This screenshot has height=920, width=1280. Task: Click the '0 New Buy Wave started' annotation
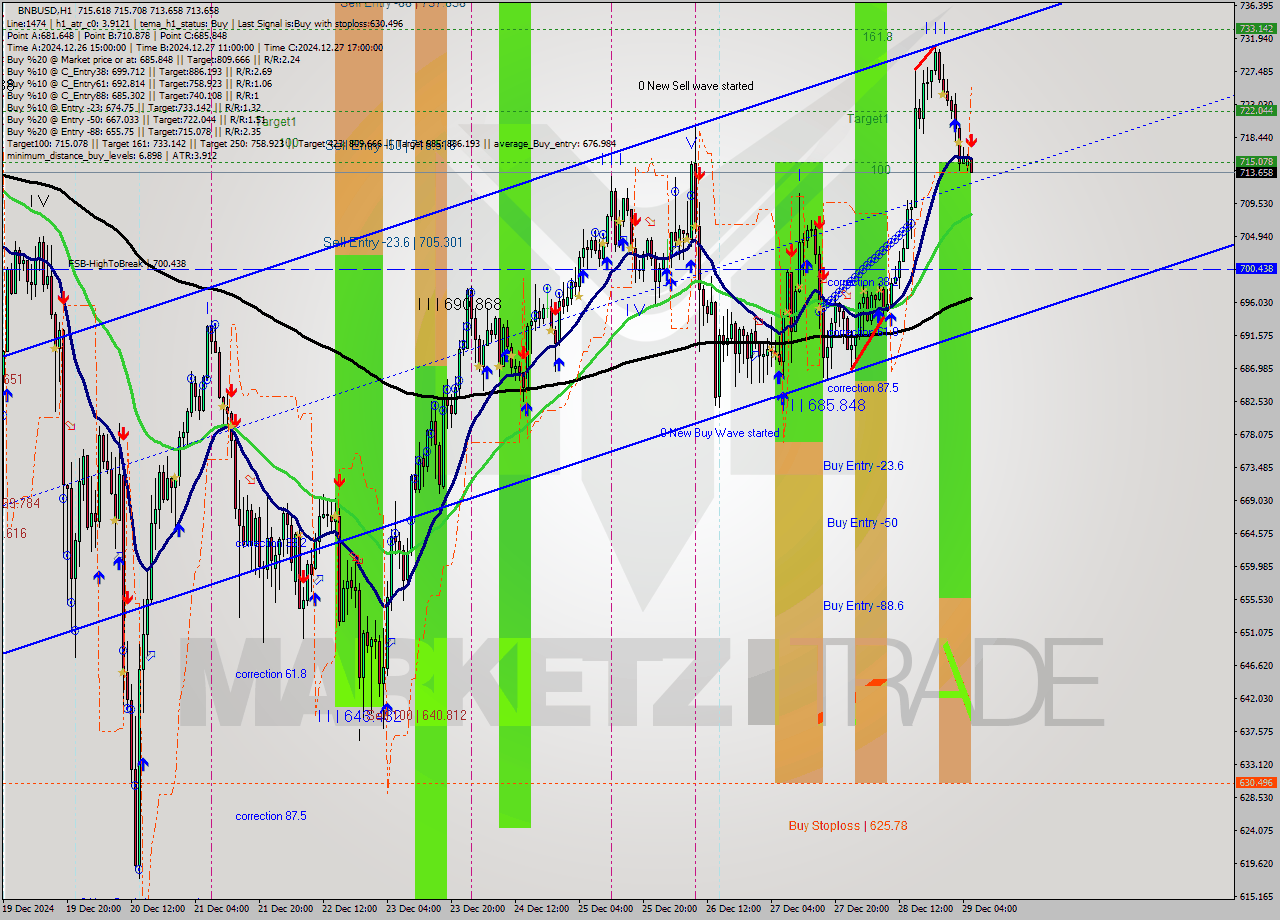719,433
